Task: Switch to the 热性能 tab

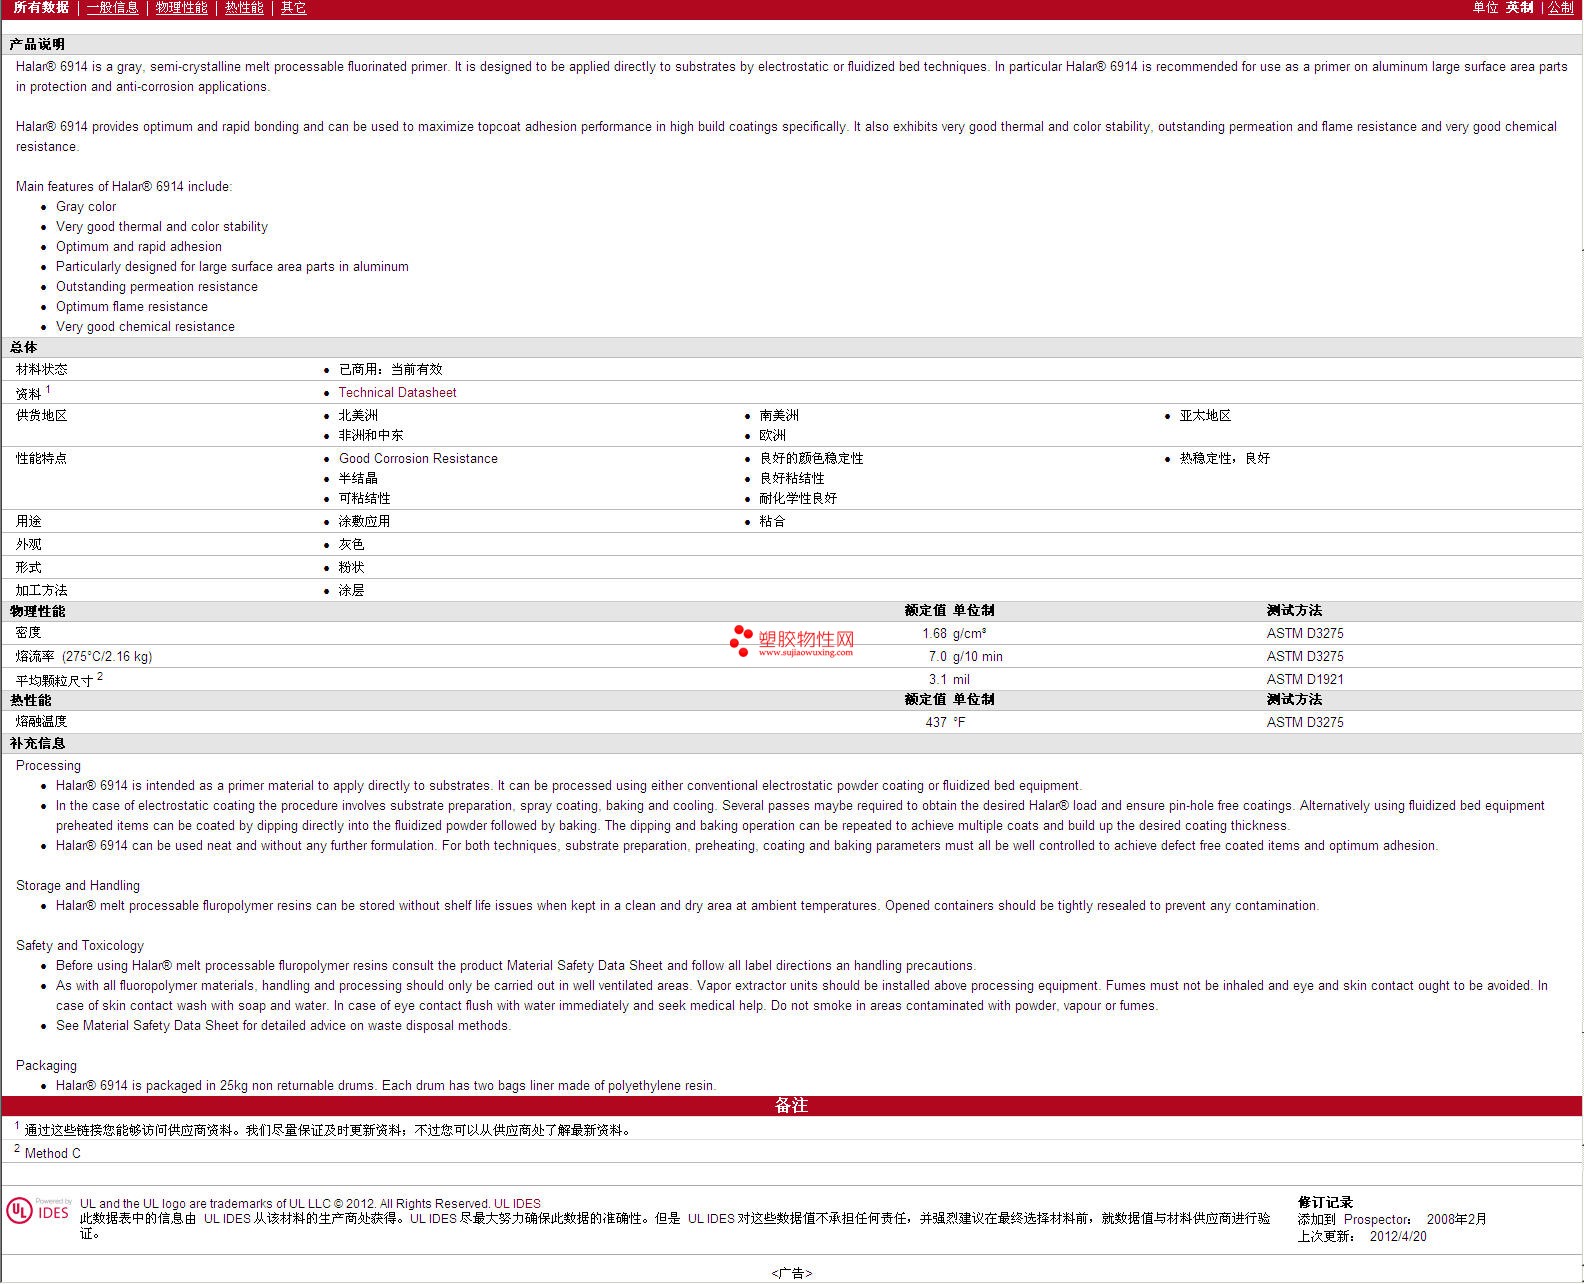Action: click(245, 8)
